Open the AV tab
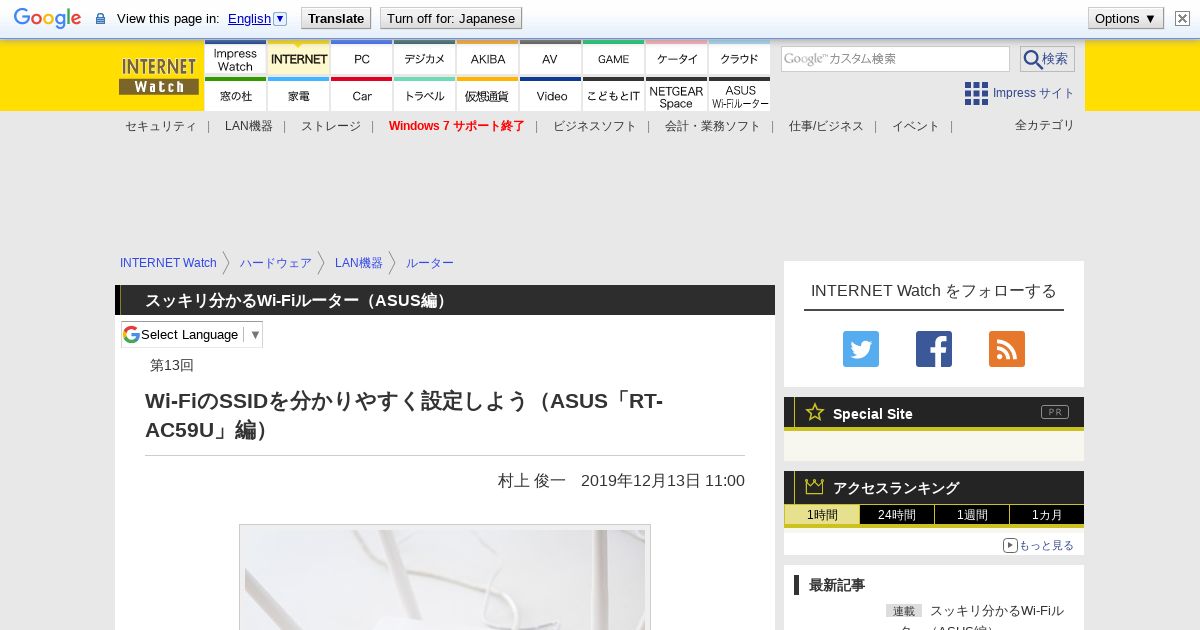Screen dimensions: 1200x630 pyautogui.click(x=550, y=58)
